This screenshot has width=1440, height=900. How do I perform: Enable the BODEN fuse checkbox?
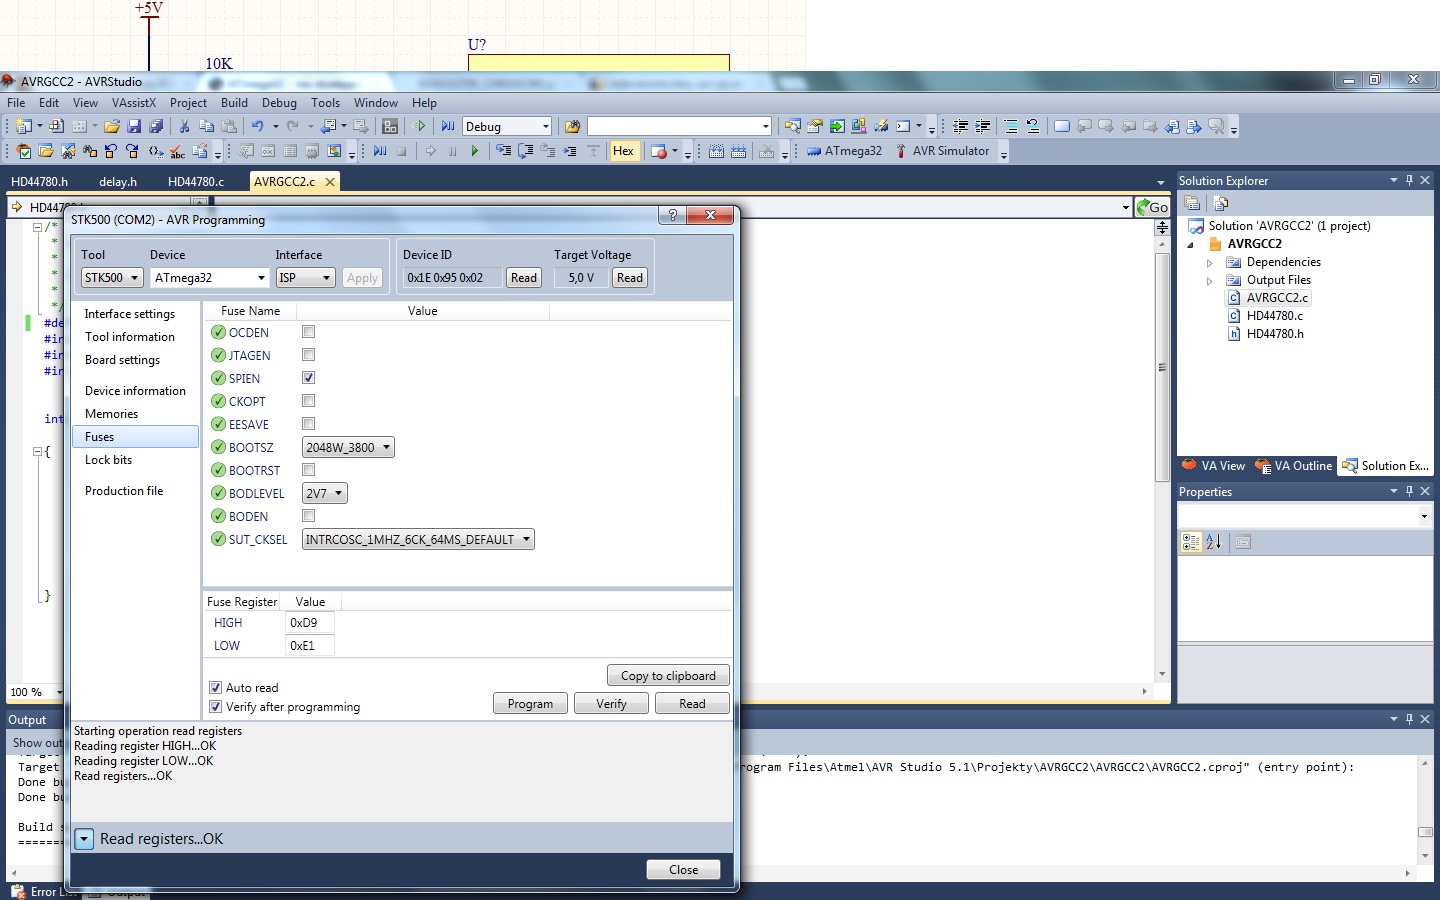[308, 516]
